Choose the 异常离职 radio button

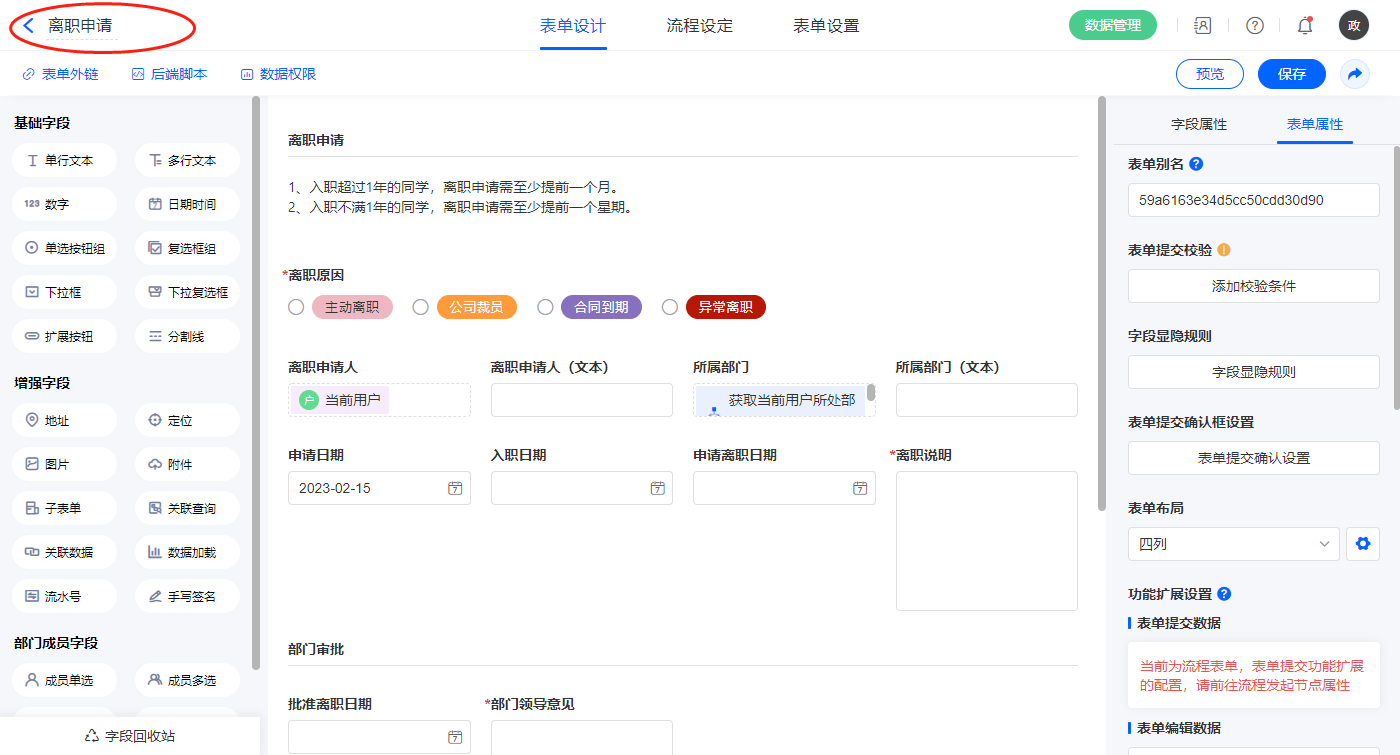click(x=670, y=308)
